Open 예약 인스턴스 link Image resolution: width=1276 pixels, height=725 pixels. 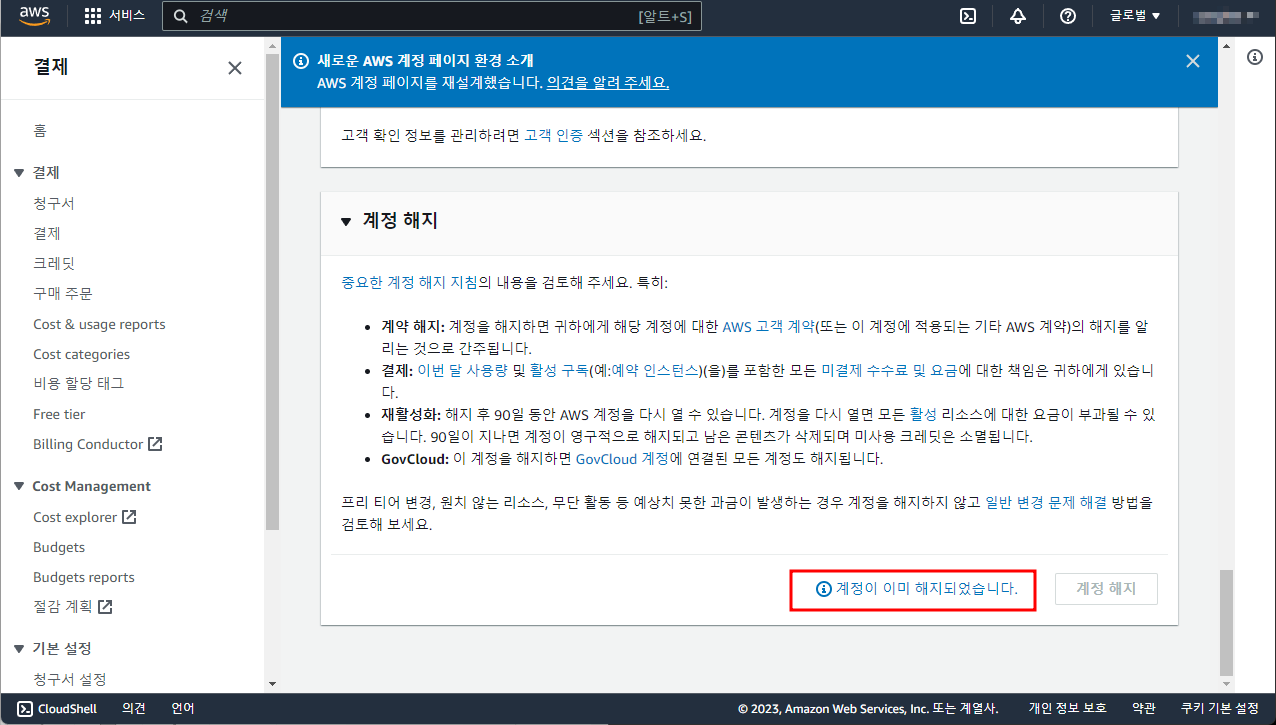point(656,370)
